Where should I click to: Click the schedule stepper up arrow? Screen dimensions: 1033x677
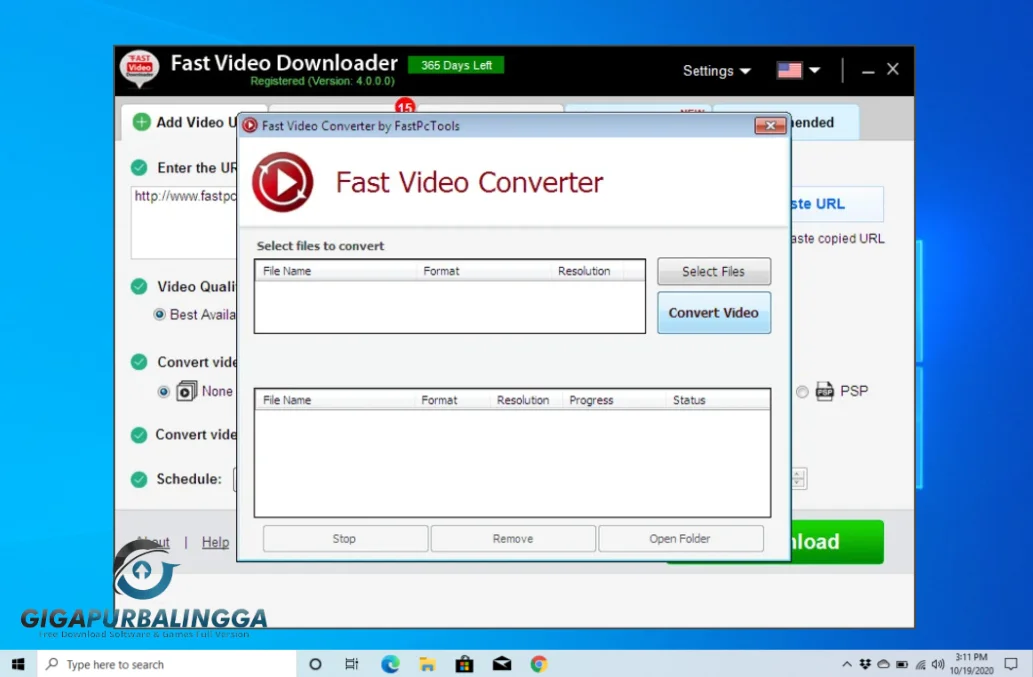coord(797,474)
